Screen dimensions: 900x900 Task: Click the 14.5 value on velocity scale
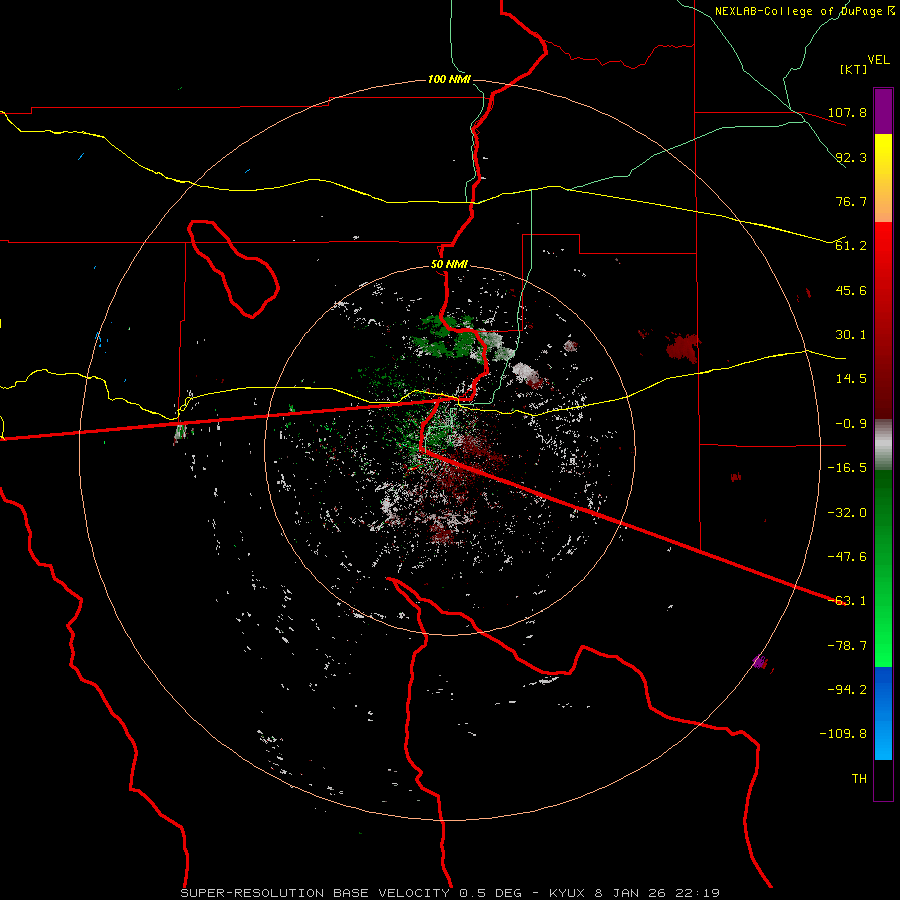pos(851,379)
